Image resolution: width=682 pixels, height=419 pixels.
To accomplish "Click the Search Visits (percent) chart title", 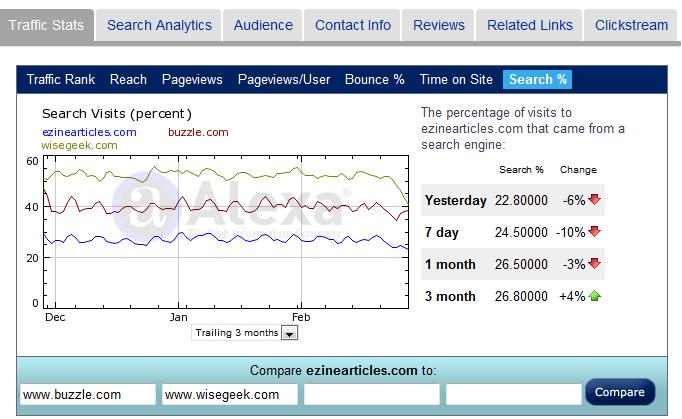I will pos(117,114).
